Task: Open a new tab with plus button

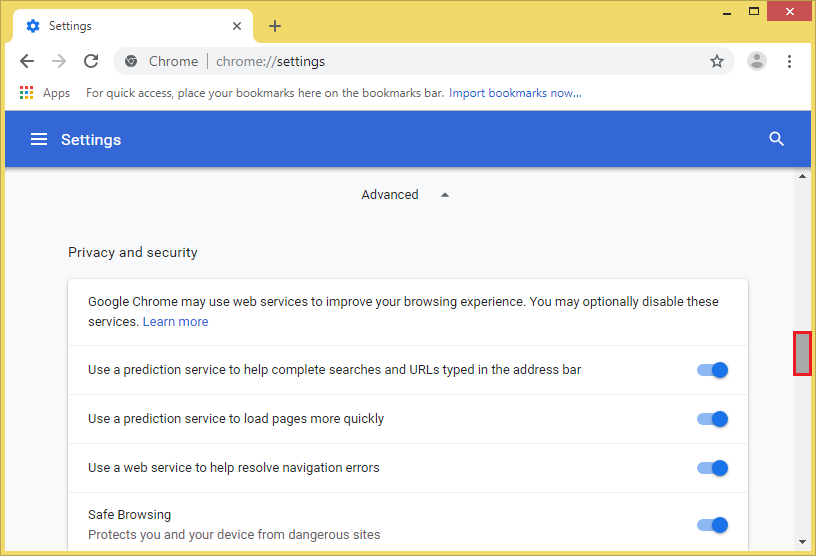Action: [x=275, y=26]
